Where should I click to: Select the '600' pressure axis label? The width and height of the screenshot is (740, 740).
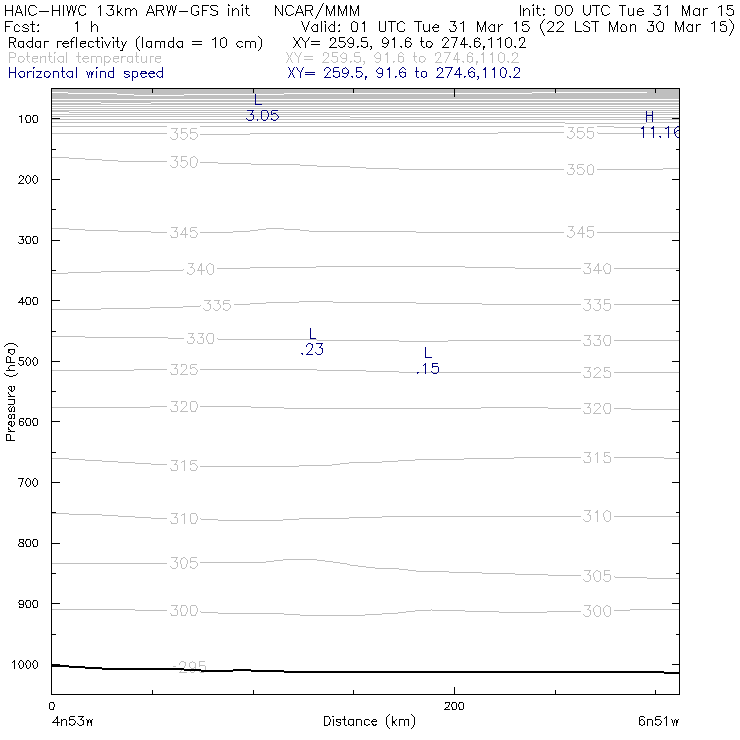click(x=28, y=422)
